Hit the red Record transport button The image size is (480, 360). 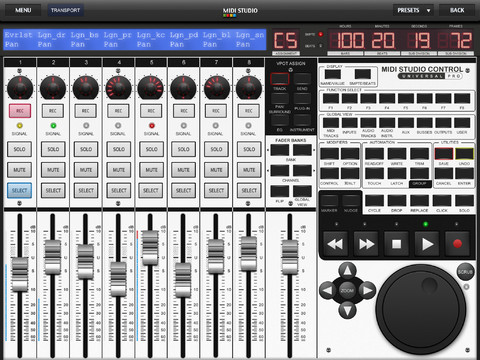coord(457,244)
